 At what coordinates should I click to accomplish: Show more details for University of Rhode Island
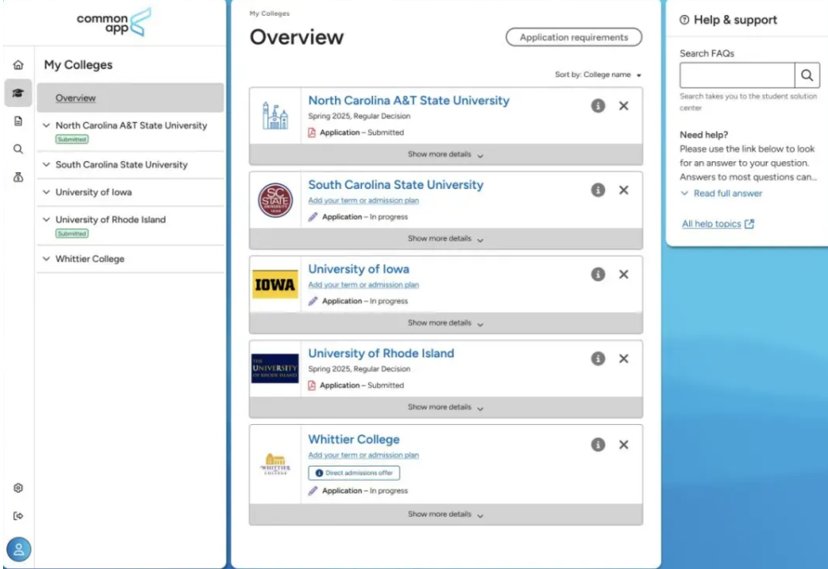click(446, 407)
